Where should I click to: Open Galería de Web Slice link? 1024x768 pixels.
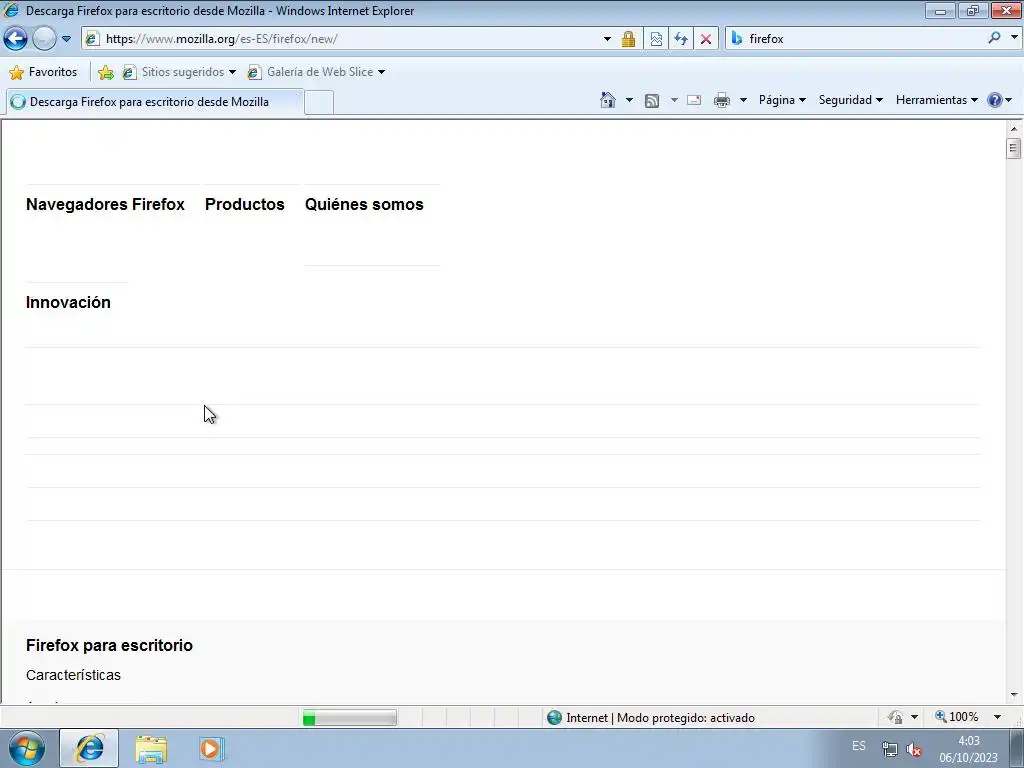pos(316,72)
